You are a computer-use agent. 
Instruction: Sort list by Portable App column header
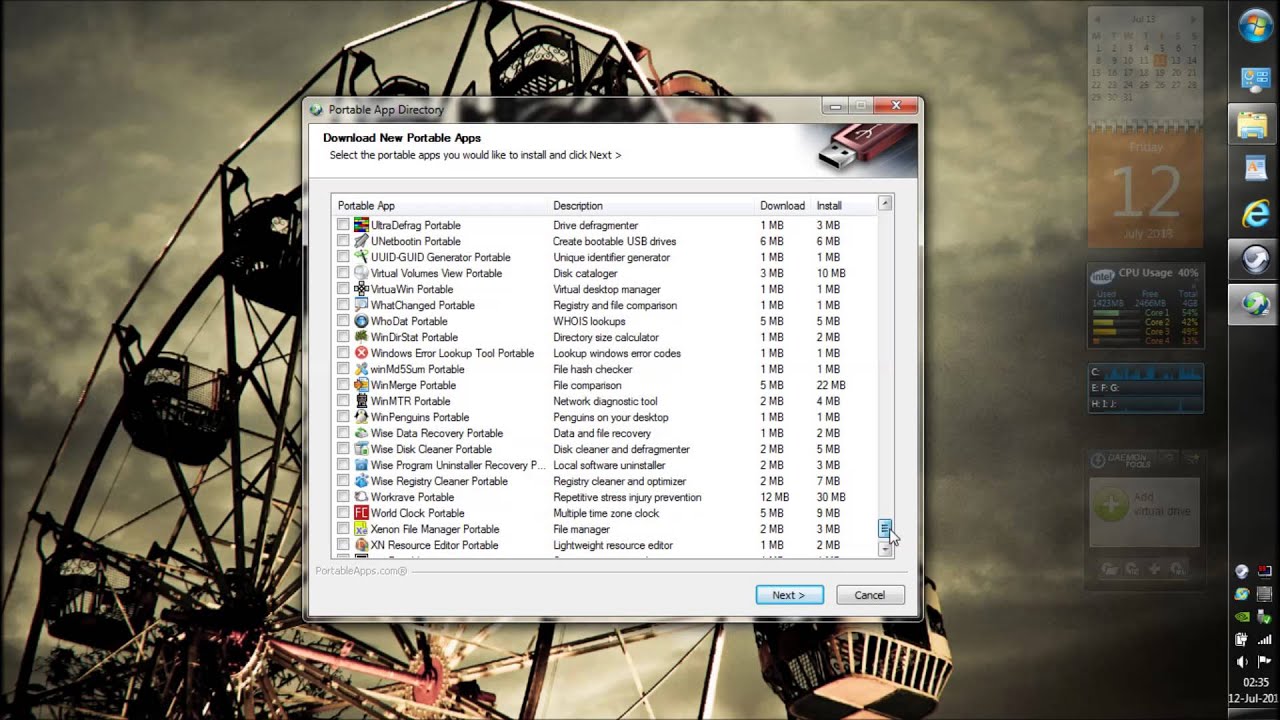click(x=441, y=205)
